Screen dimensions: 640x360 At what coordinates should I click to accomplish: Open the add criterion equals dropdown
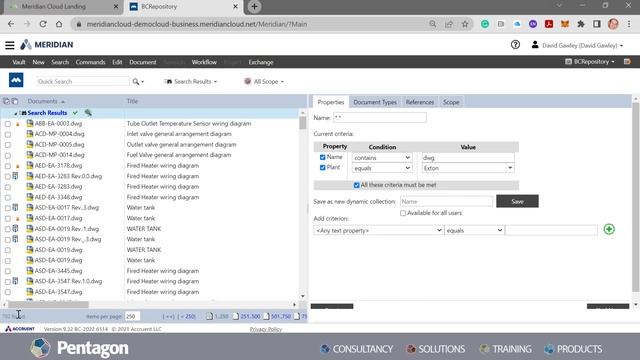pos(474,231)
